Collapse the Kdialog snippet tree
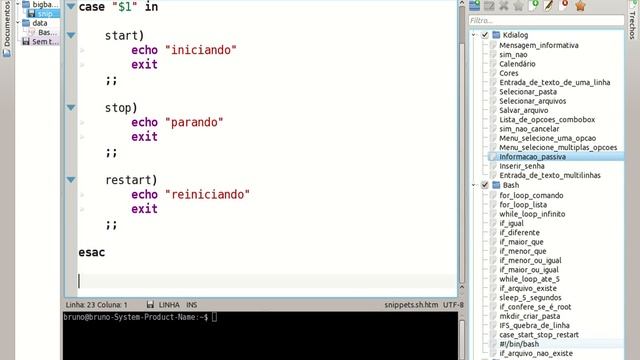 click(474, 35)
